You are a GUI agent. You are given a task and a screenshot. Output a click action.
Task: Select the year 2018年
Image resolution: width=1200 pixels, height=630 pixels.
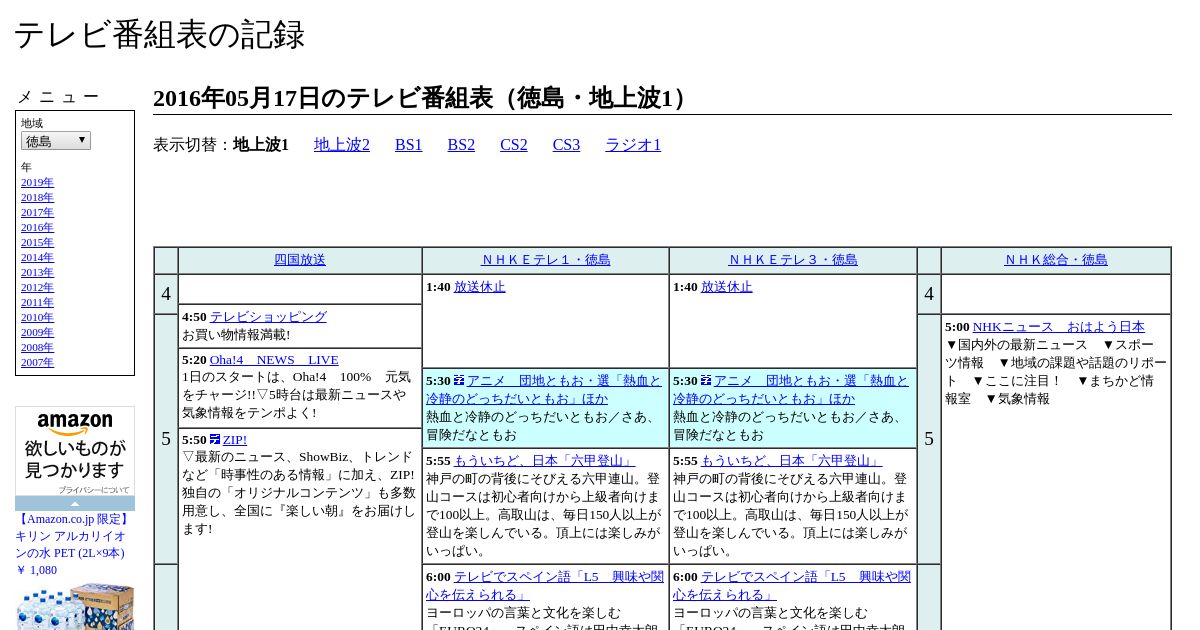coord(37,198)
